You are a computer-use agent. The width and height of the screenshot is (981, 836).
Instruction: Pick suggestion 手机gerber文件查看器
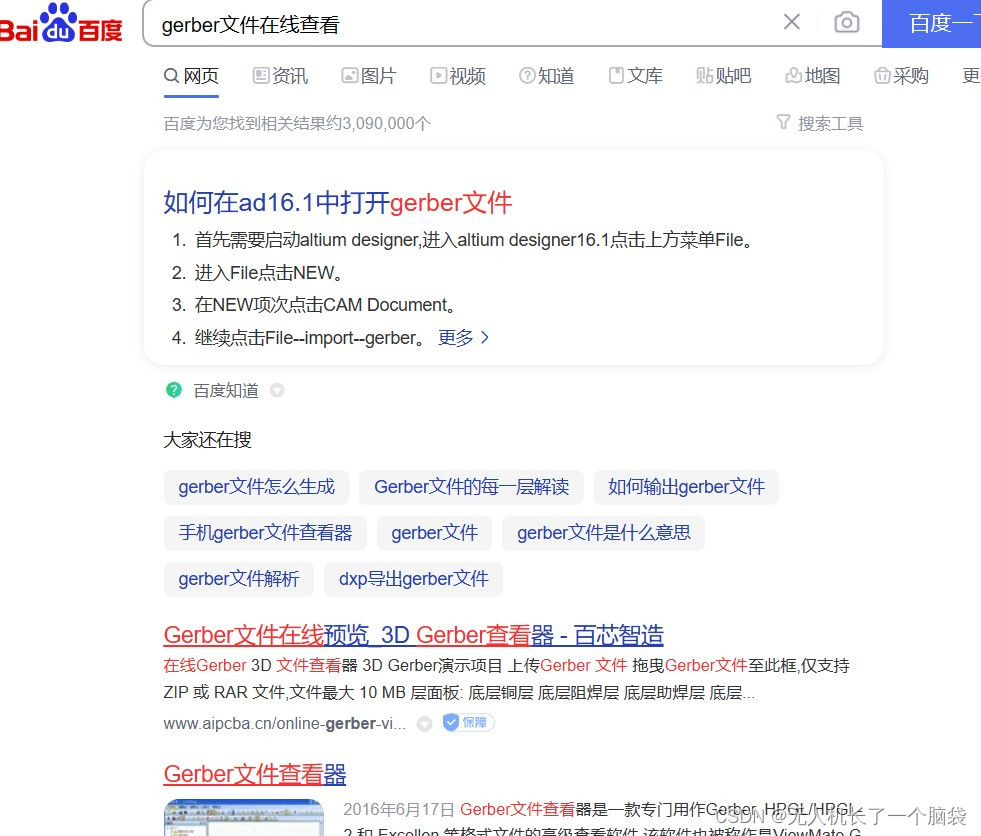click(265, 533)
